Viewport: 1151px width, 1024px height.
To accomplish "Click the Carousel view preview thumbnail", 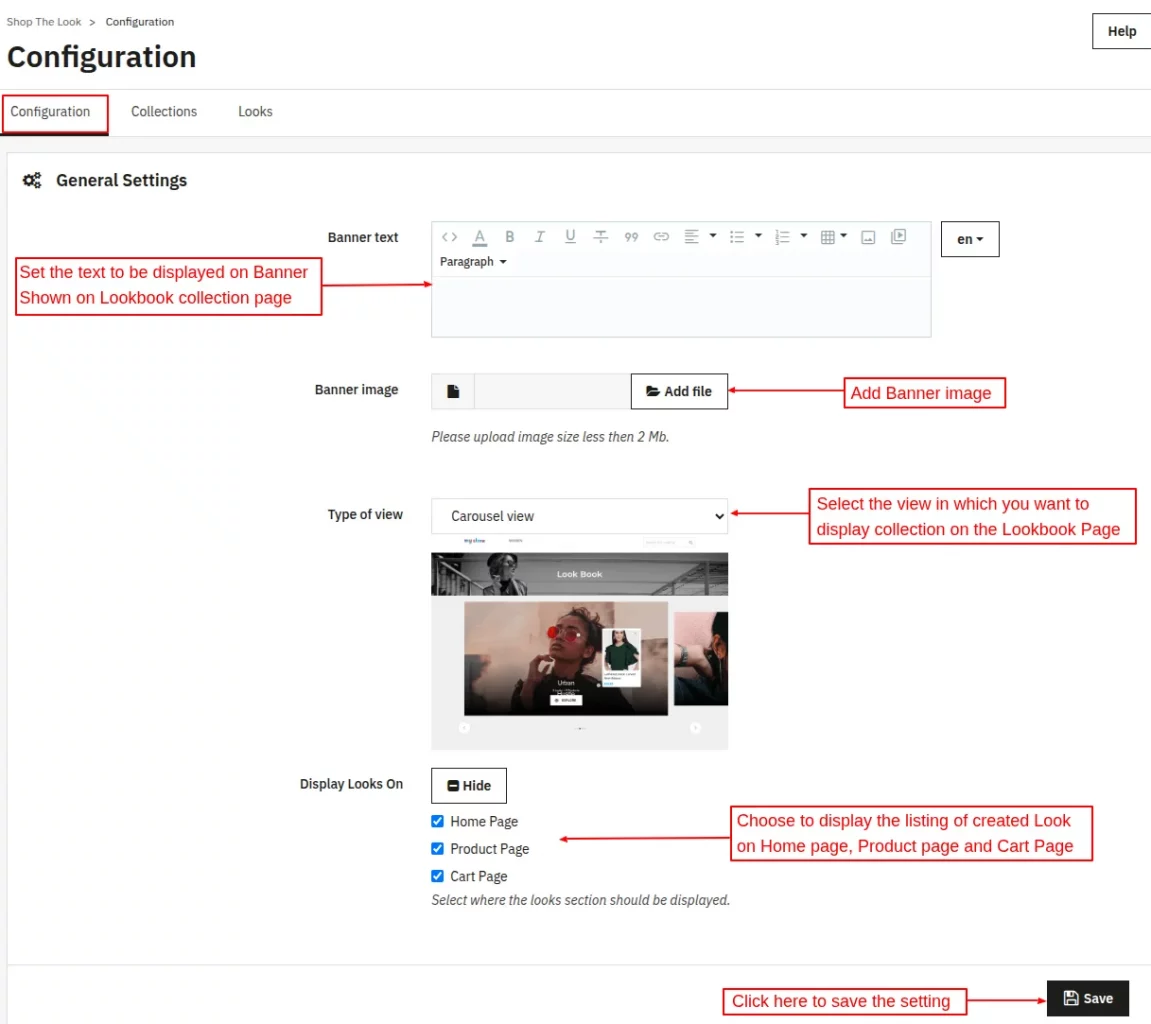I will (x=579, y=642).
